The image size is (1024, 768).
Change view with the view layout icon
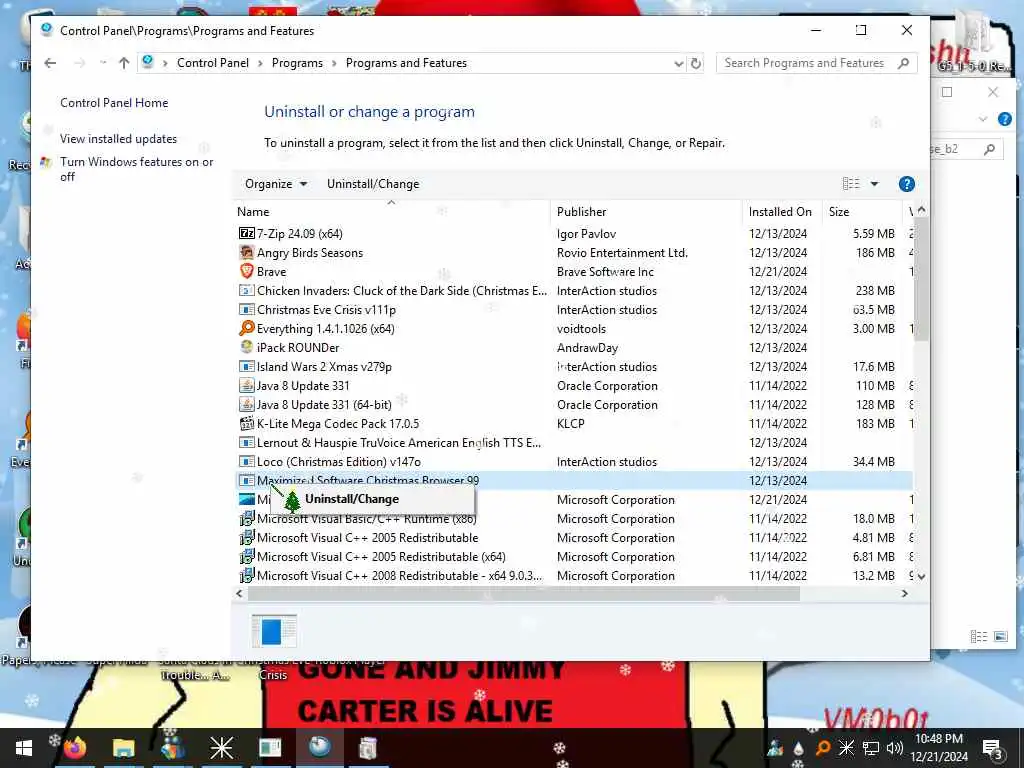(x=851, y=184)
